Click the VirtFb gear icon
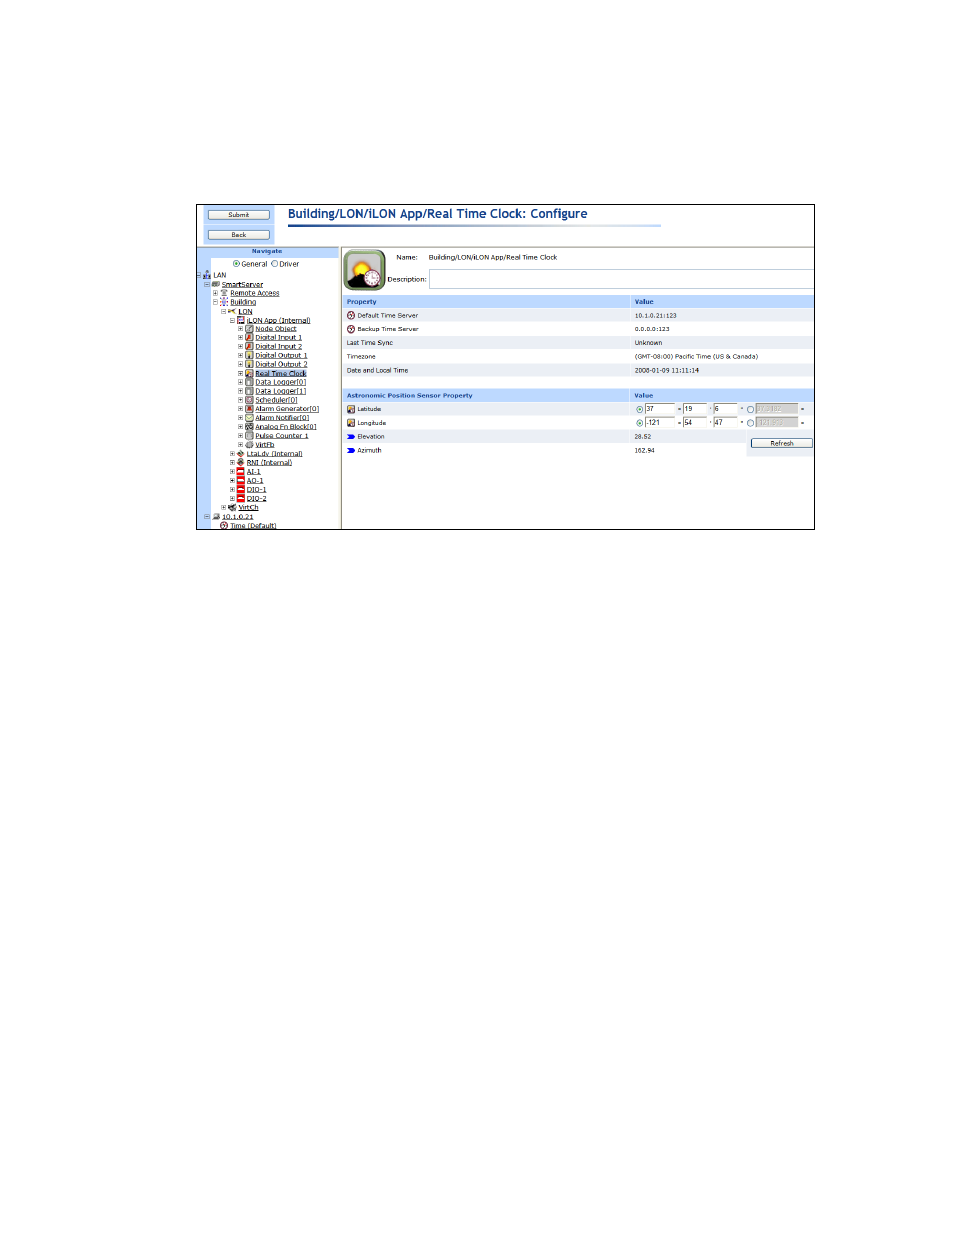 point(249,445)
